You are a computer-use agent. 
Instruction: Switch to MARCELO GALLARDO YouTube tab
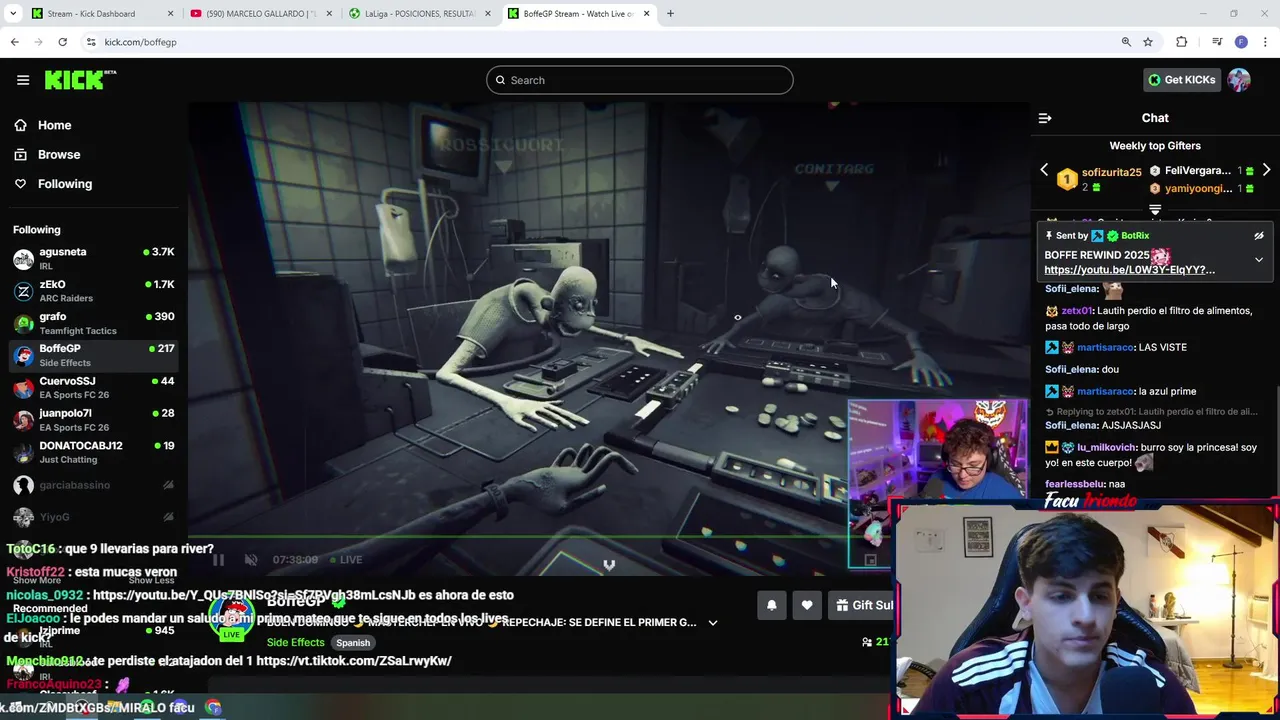(260, 14)
